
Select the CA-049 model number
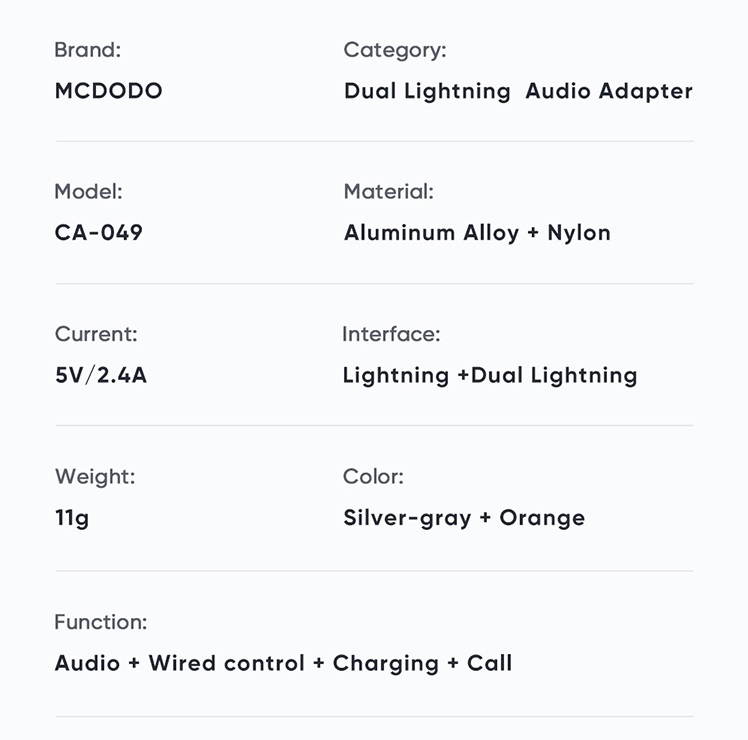[99, 233]
